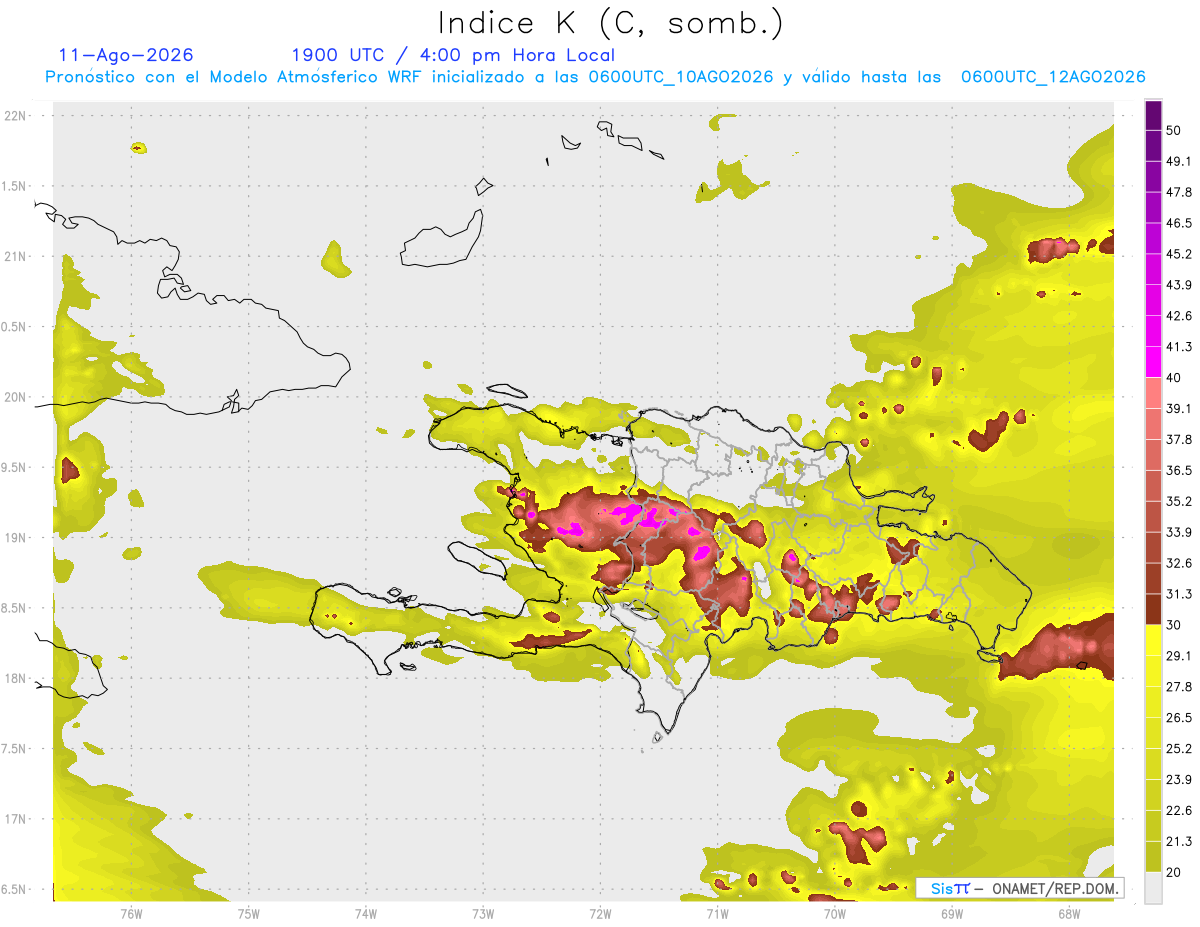This screenshot has height=927, width=1200.
Task: Click the legend value '23.9'
Action: (x=1179, y=779)
